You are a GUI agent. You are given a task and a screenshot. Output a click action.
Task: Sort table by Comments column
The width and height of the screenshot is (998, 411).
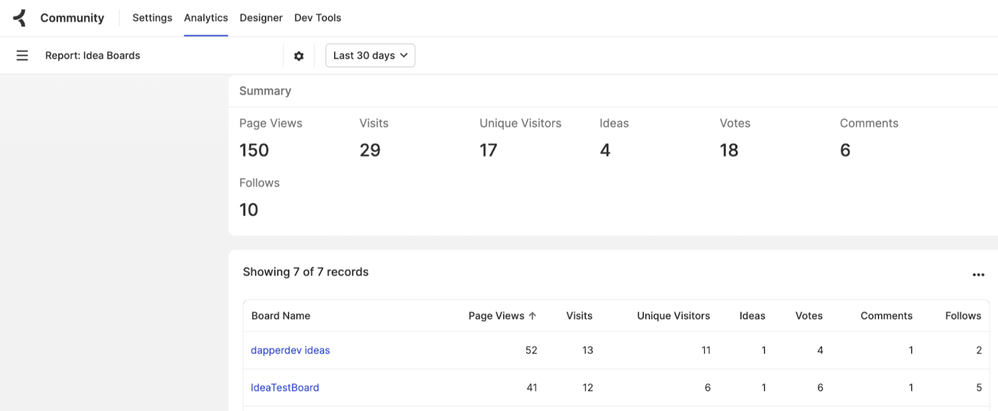point(886,316)
